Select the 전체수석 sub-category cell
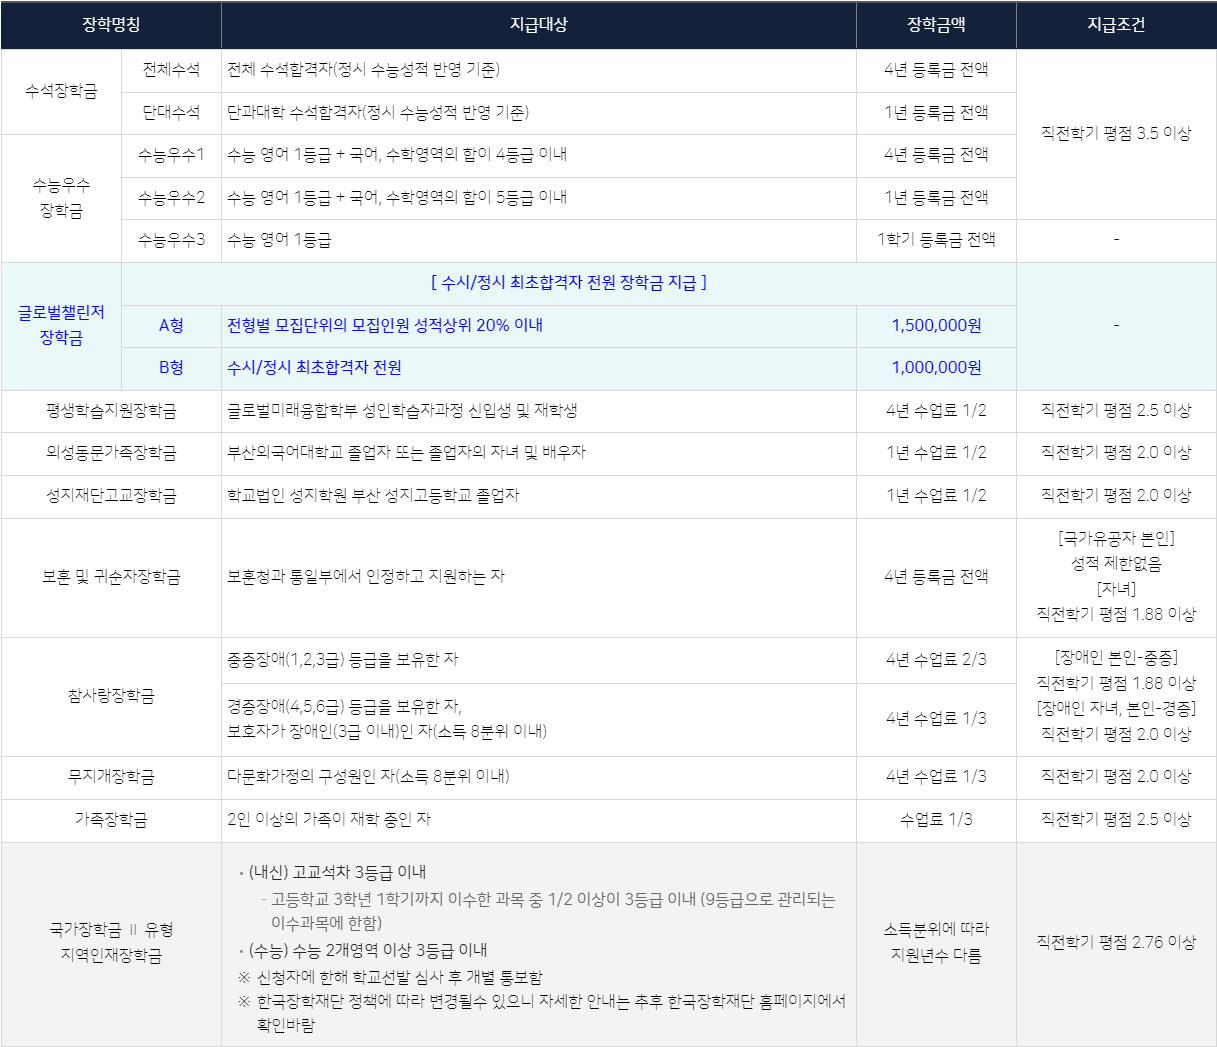Screen dimensions: 1217x1047 (171, 70)
